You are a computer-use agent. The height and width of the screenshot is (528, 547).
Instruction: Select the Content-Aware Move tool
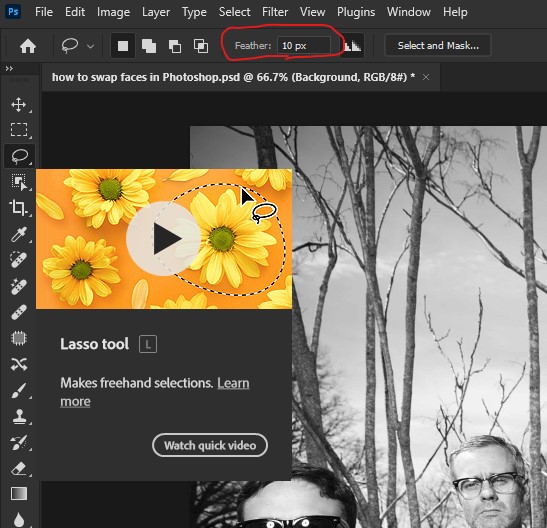(x=19, y=364)
